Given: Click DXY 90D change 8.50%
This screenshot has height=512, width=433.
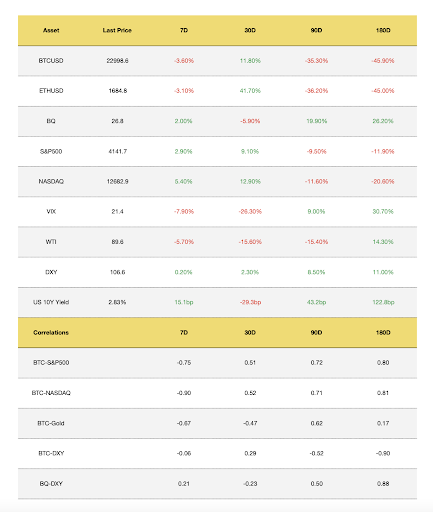Looking at the screenshot, I should pyautogui.click(x=316, y=272).
